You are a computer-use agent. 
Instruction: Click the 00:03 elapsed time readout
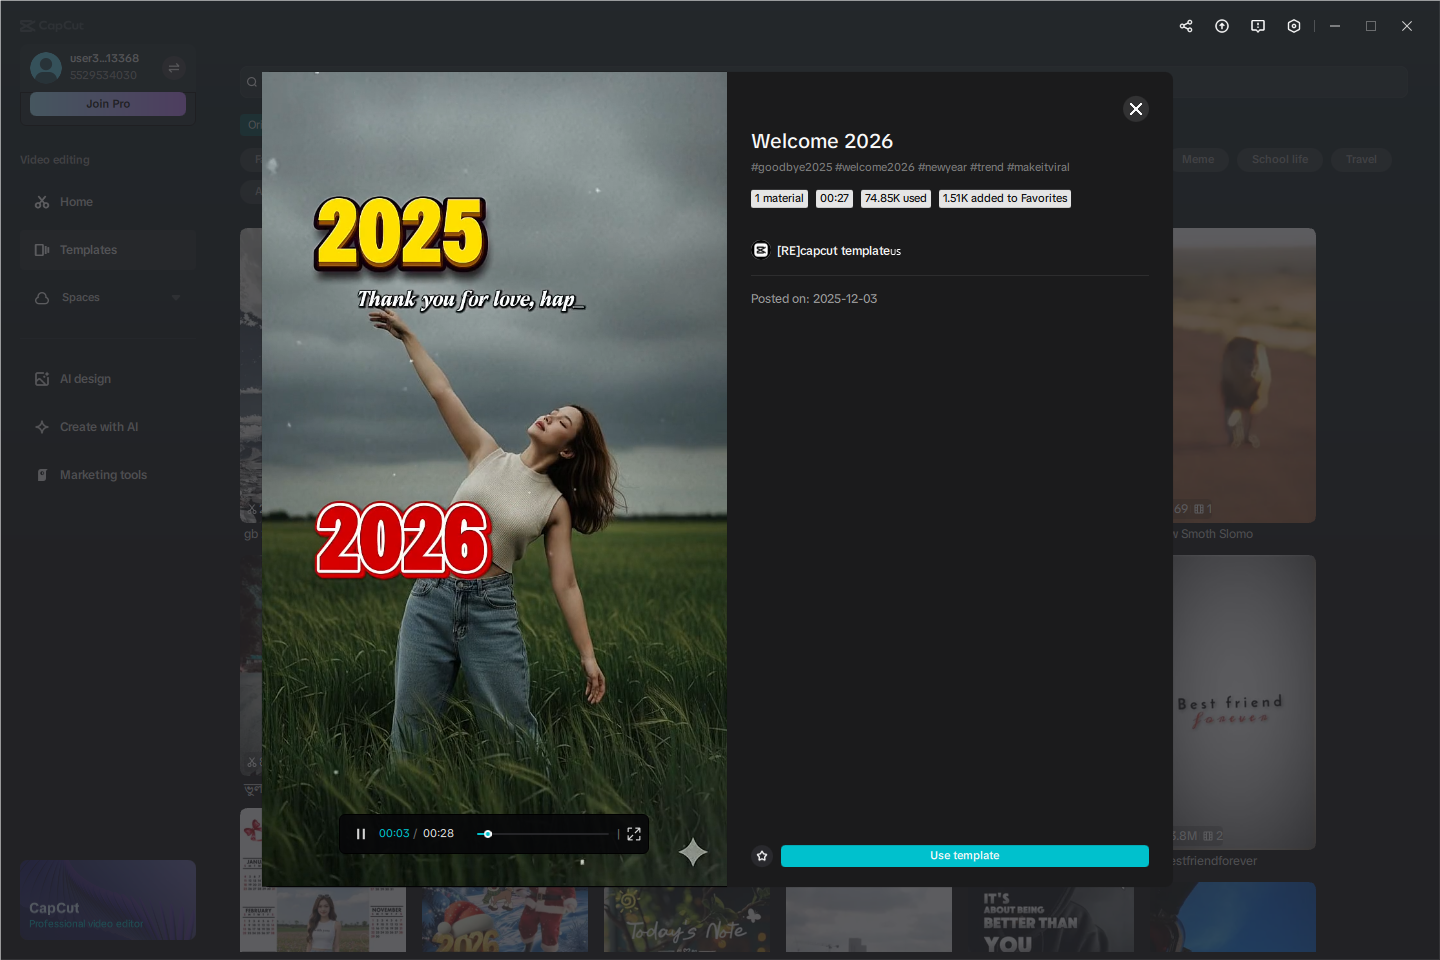point(394,834)
